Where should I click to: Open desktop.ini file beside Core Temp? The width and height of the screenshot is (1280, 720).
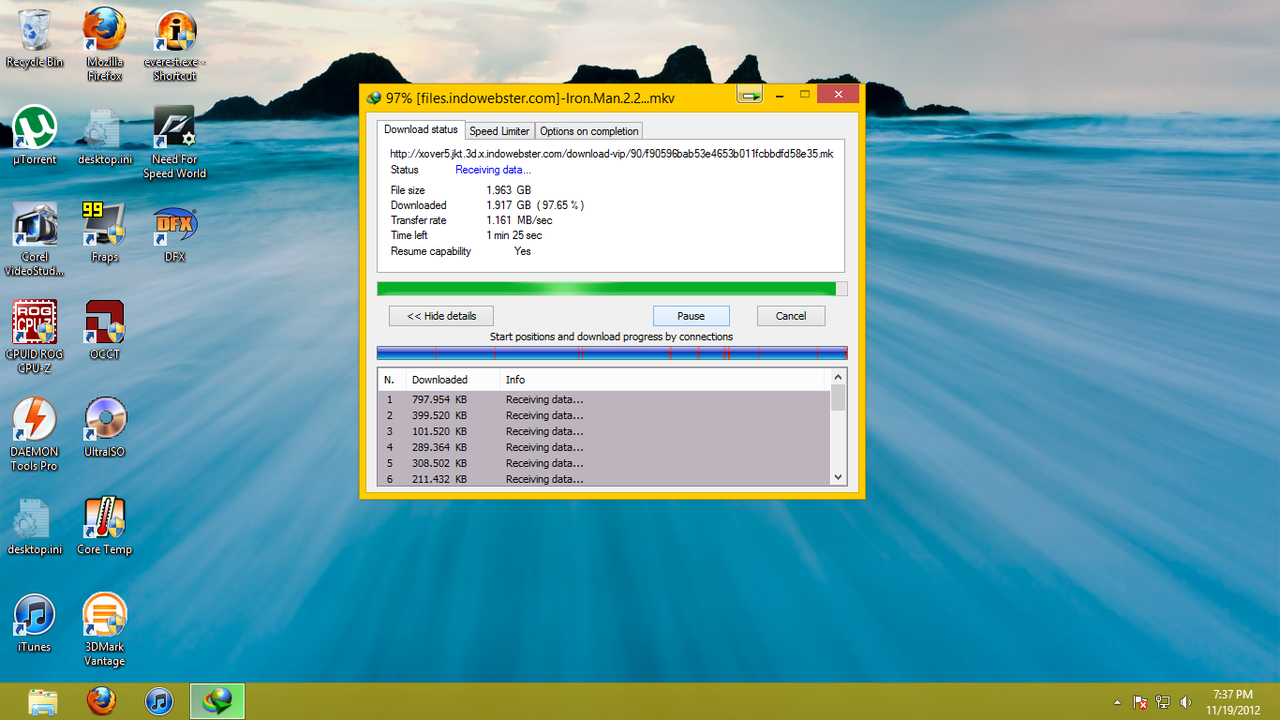tap(34, 525)
